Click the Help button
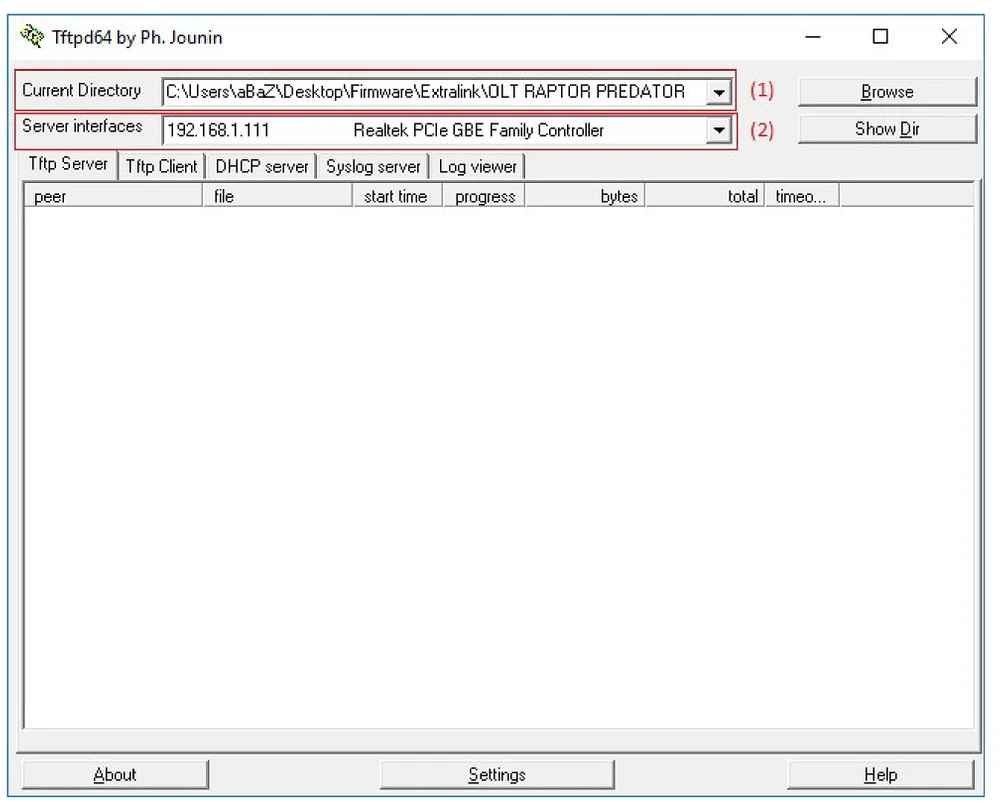Viewport: 1000px width, 806px height. 880,775
